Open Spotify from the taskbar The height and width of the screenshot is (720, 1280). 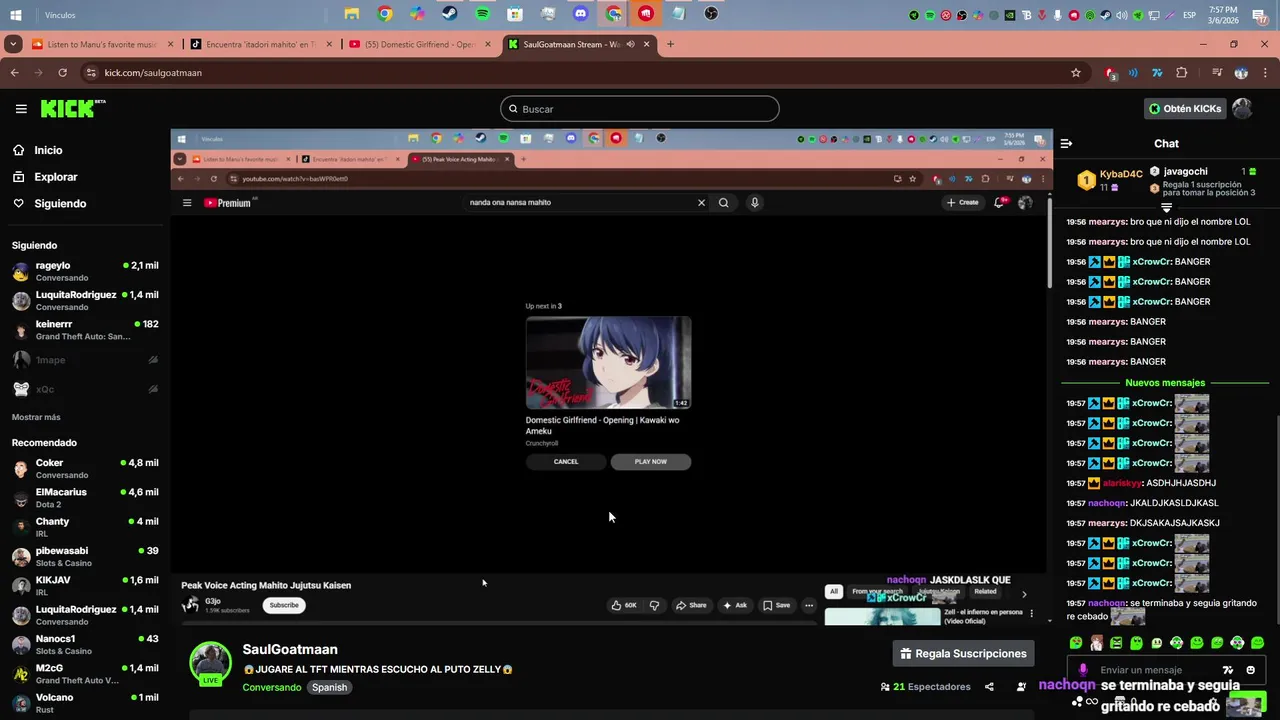tap(482, 14)
